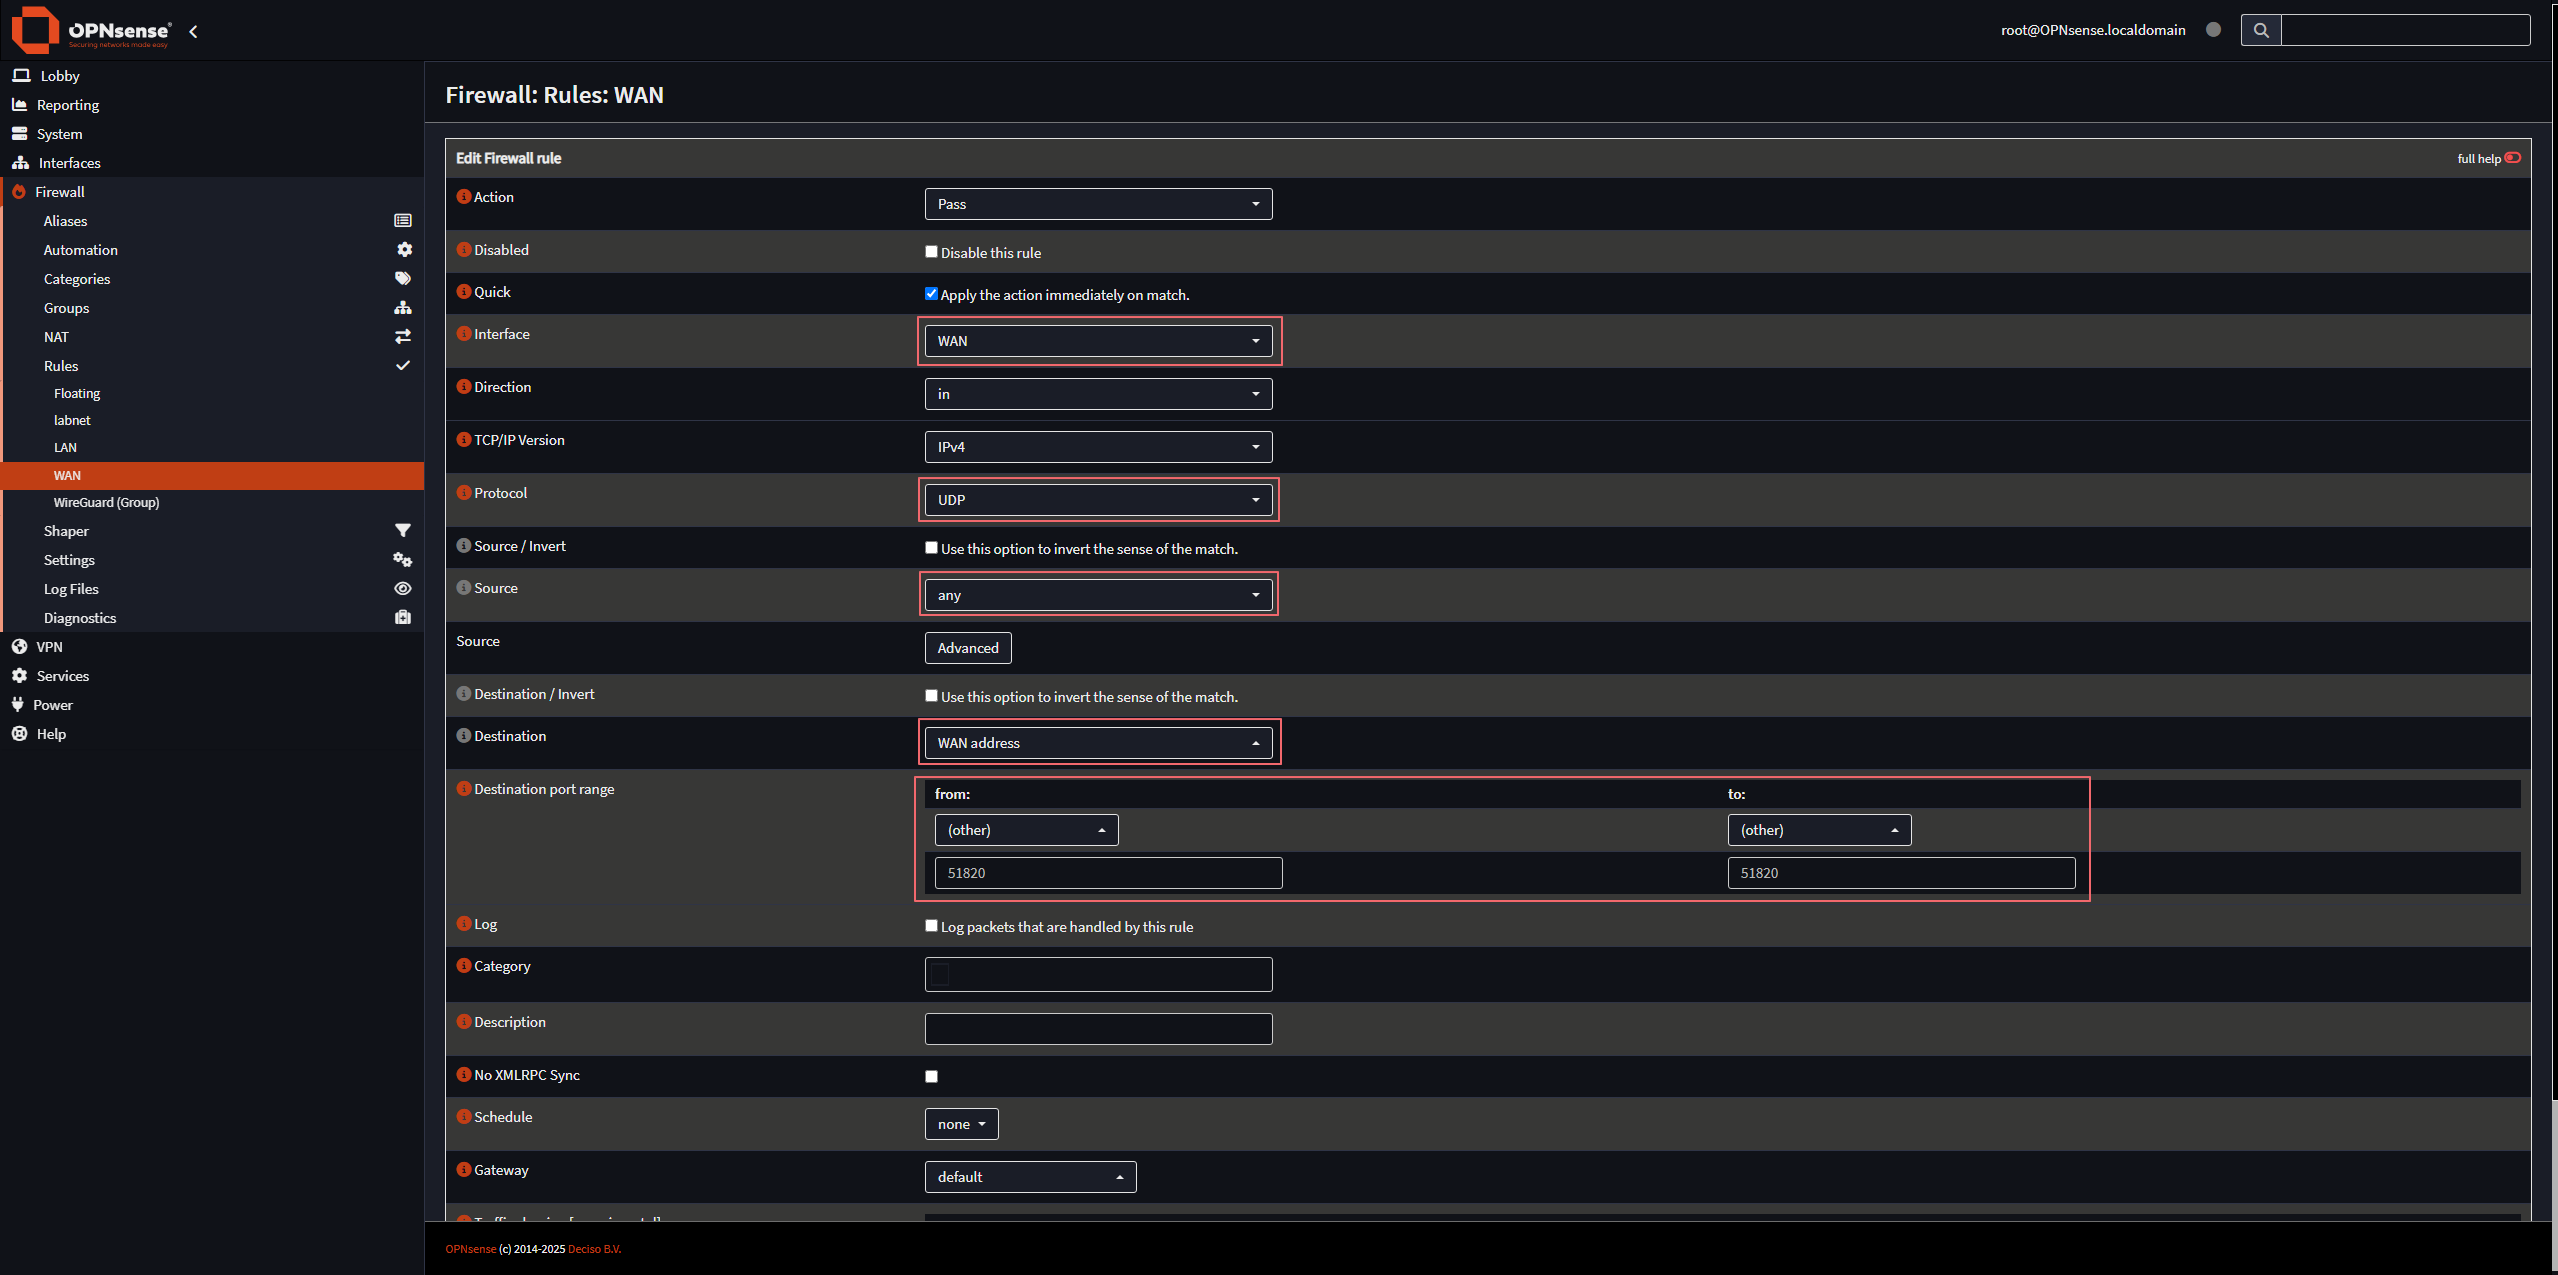
Task: Enable logging of packets for this rule
Action: click(931, 926)
